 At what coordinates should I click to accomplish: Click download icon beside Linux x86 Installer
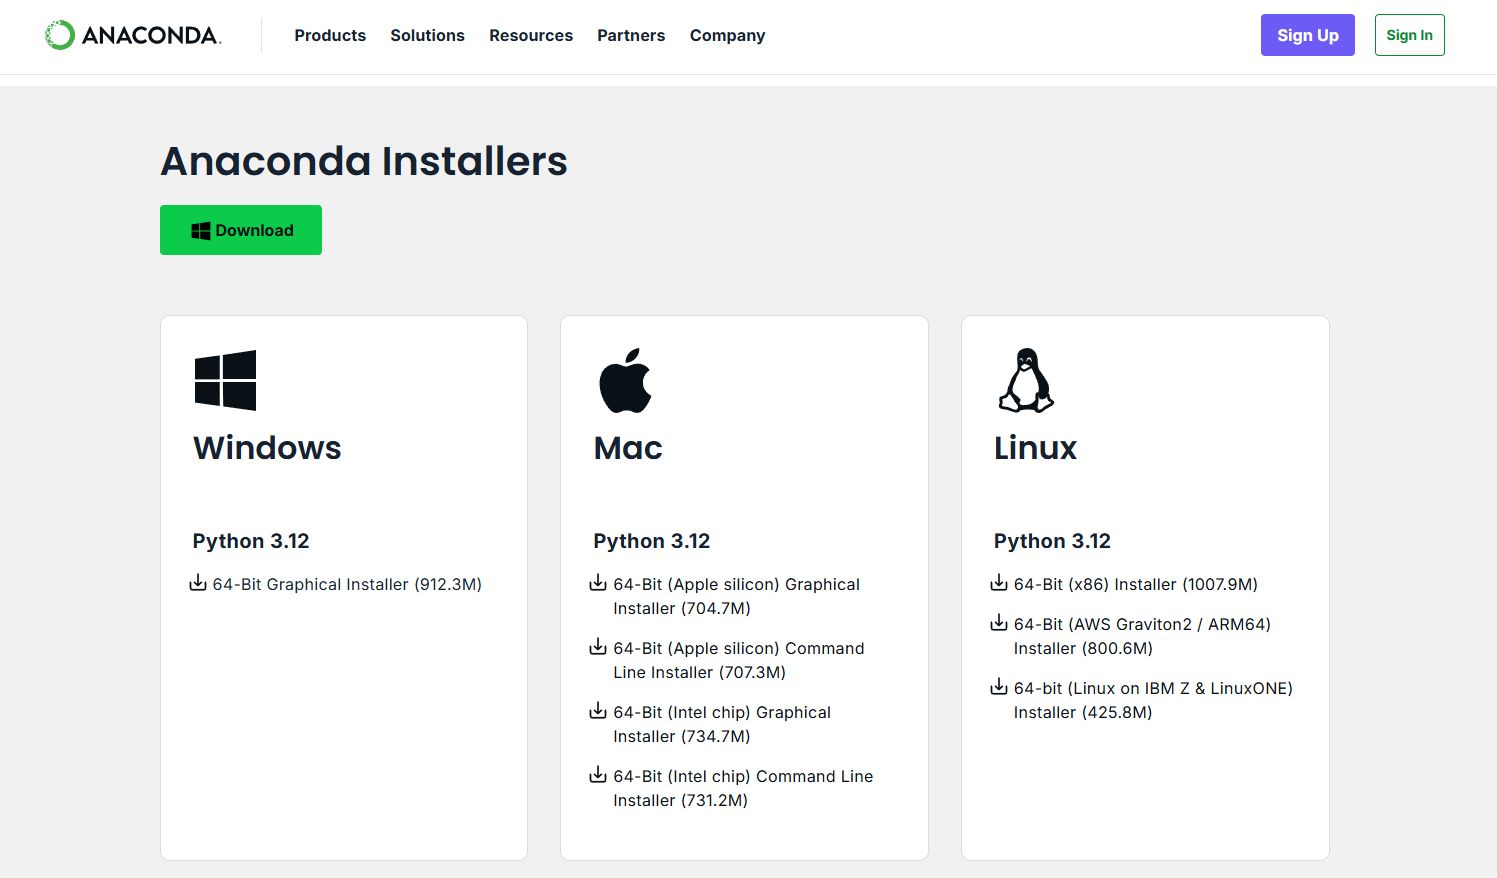(x=999, y=583)
